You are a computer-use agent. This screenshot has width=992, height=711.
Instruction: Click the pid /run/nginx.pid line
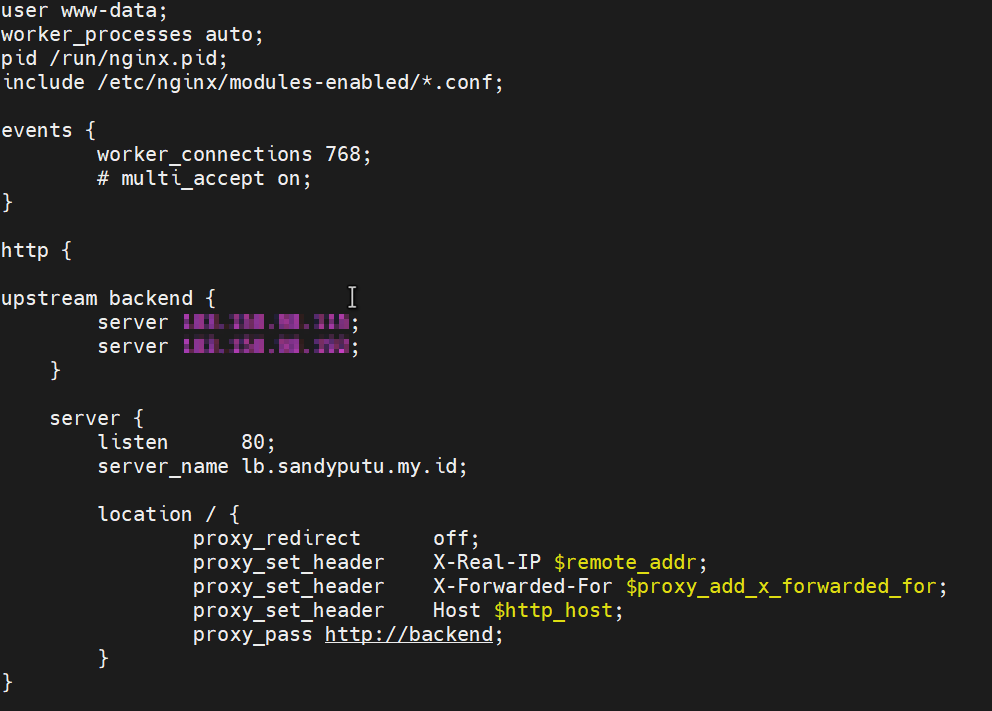click(x=115, y=58)
